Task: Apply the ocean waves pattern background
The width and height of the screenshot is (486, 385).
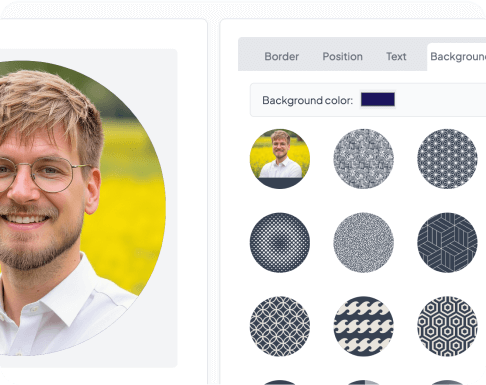Action: [x=363, y=326]
